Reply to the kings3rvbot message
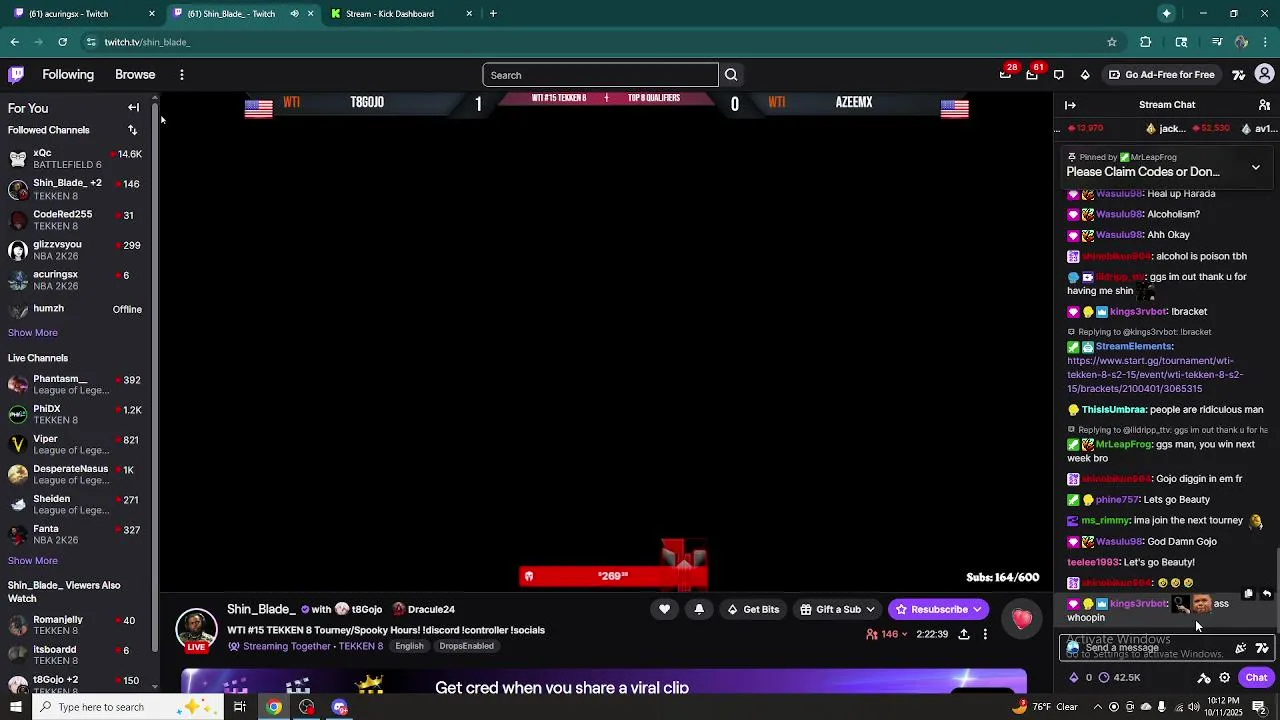Screen dimensions: 1280x720 tap(1266, 594)
